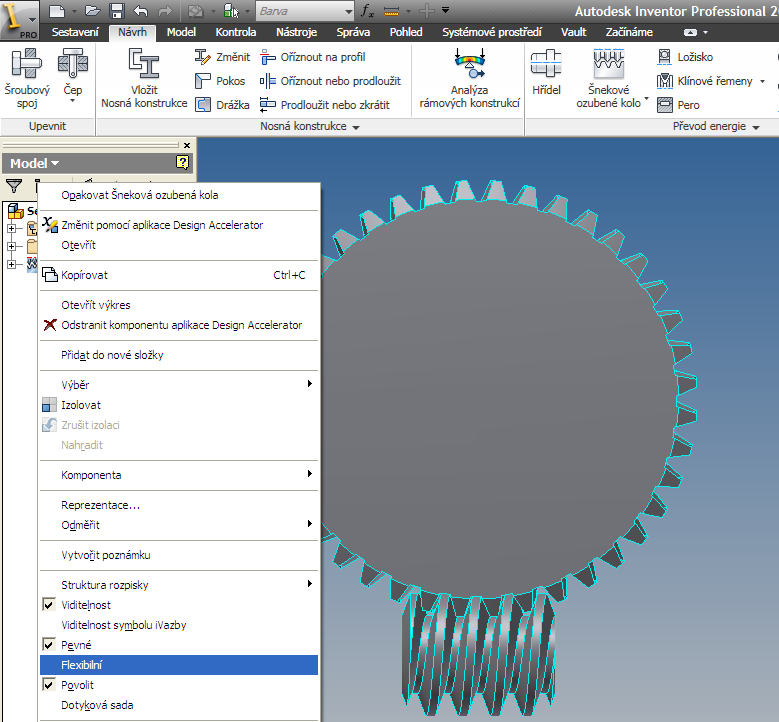Image resolution: width=779 pixels, height=722 pixels.
Task: Select the Hřídel shaft tool
Action: pyautogui.click(x=546, y=72)
